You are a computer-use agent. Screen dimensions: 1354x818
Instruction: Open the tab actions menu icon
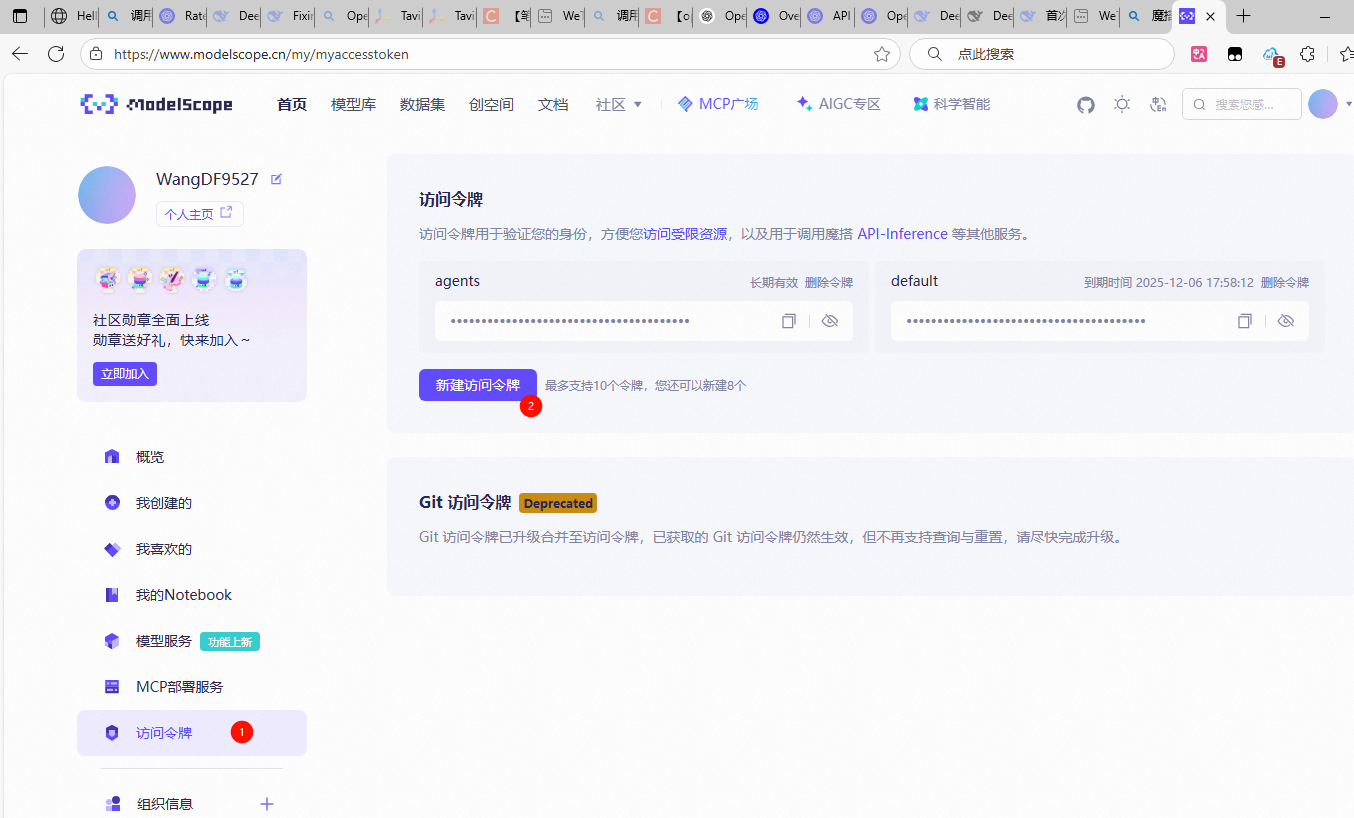click(20, 16)
